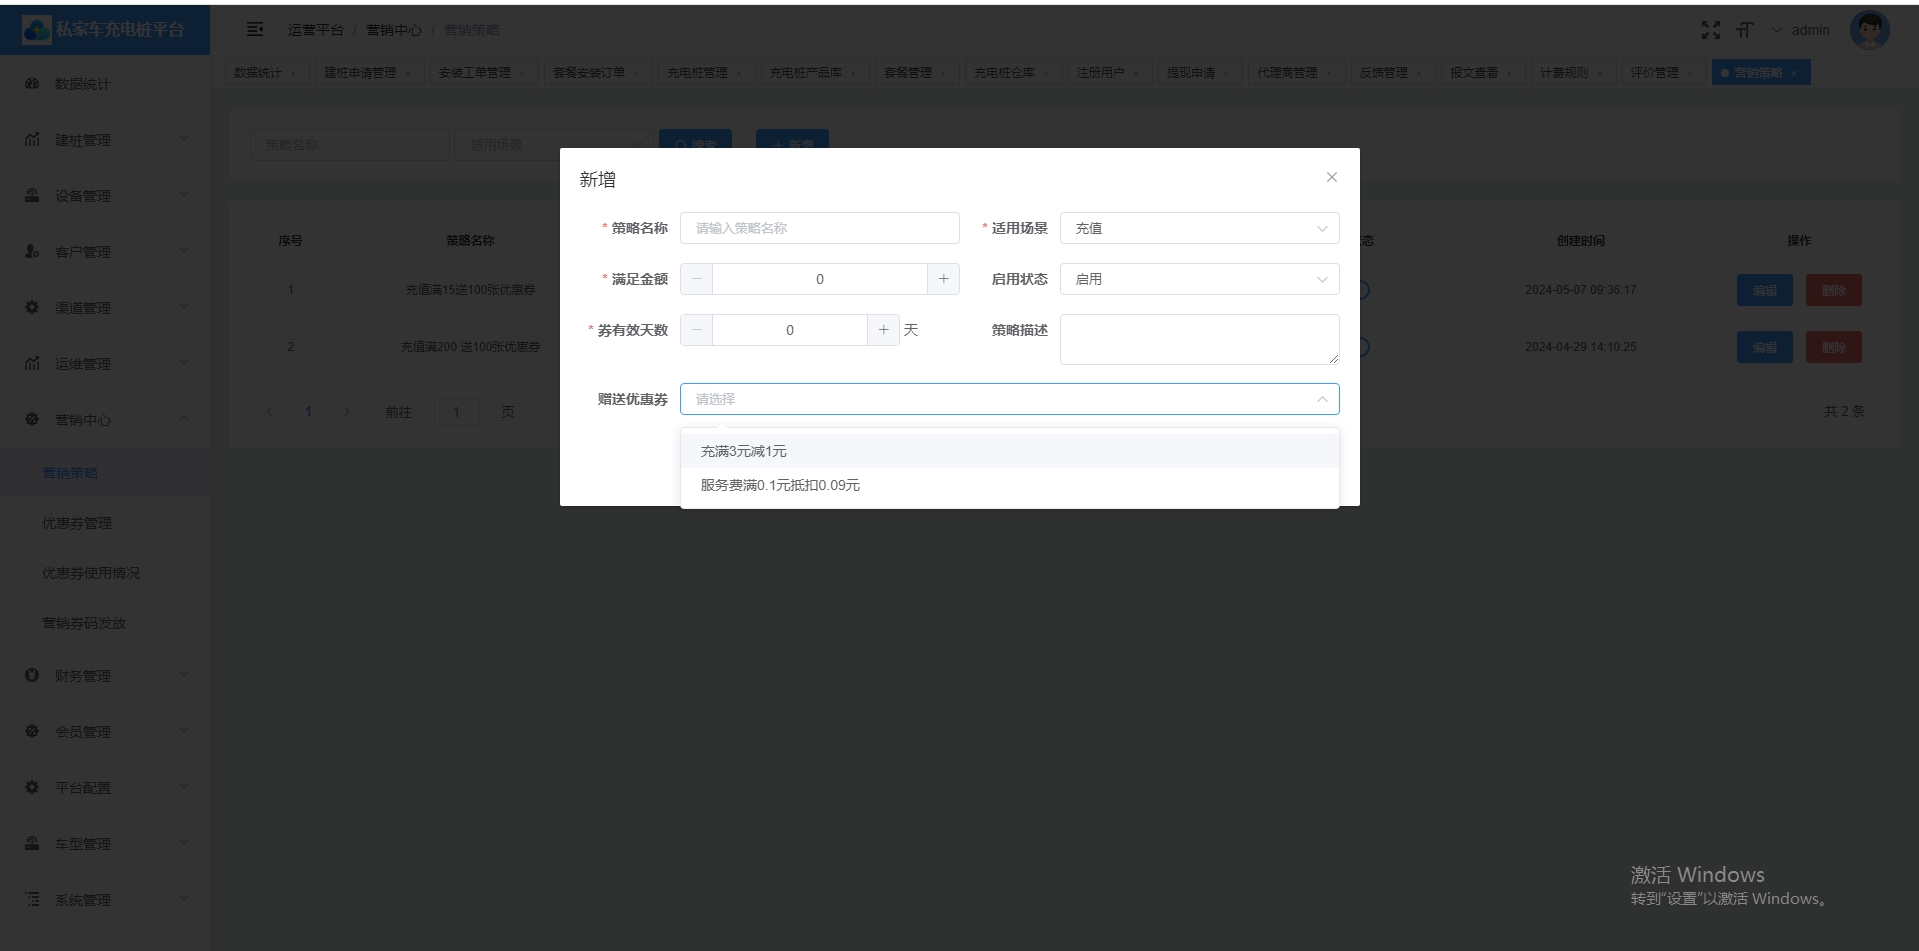The height and width of the screenshot is (951, 1919).
Task: Choose option 服务费满0.1元抵扣0.09元
Action: (1009, 485)
